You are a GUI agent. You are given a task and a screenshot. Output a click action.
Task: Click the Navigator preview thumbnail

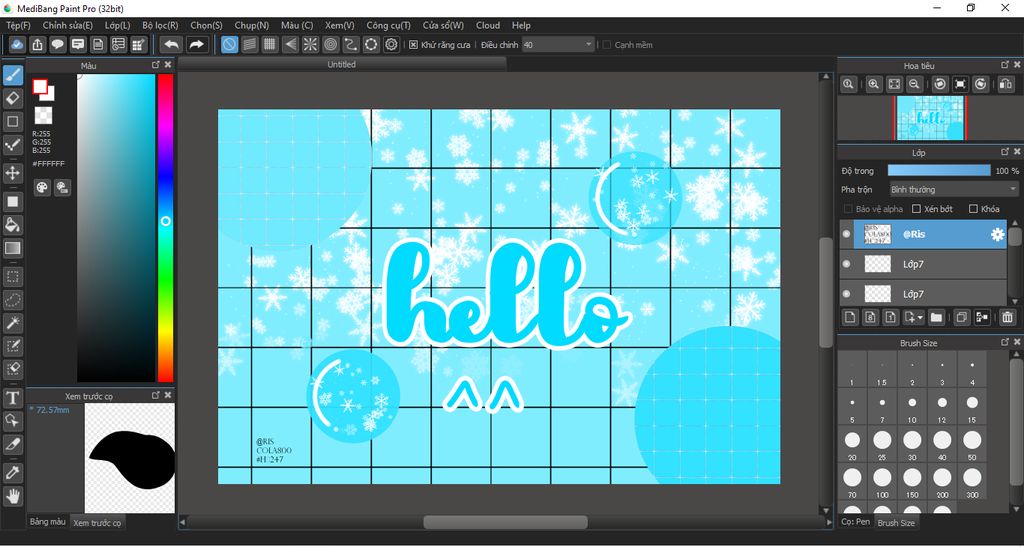[x=930, y=117]
